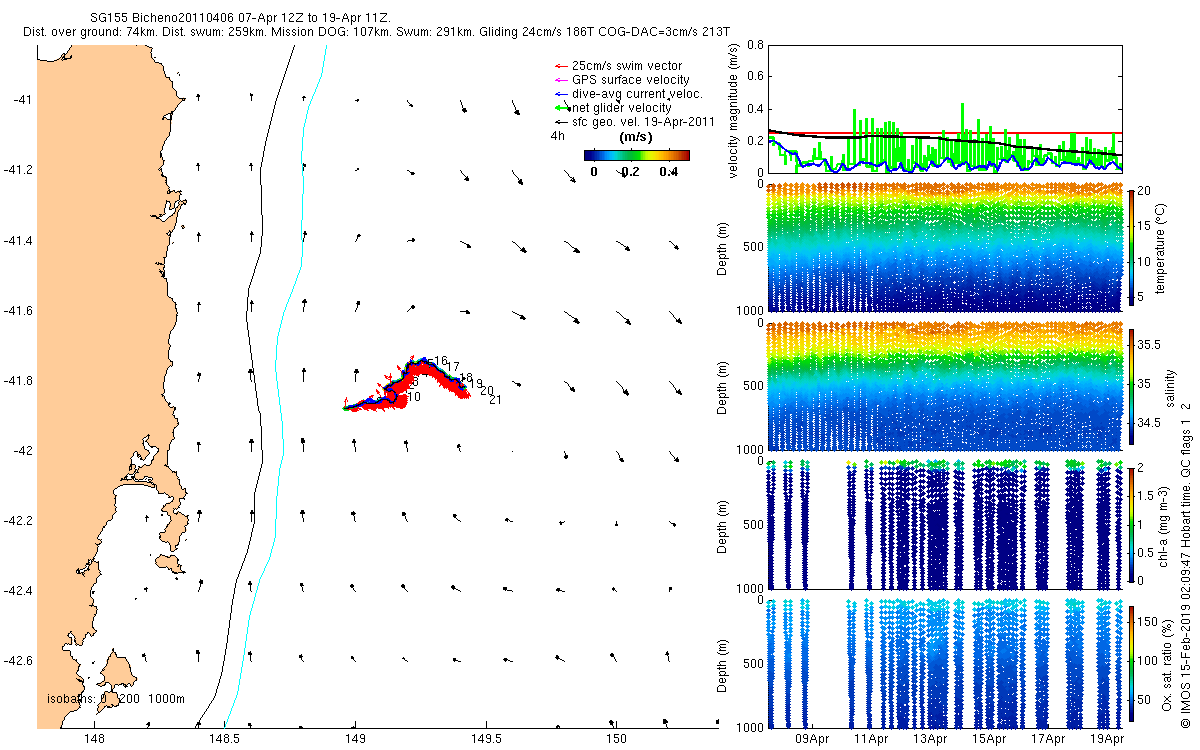
Task: Click the 15Apr date tick label
Action: tap(989, 739)
